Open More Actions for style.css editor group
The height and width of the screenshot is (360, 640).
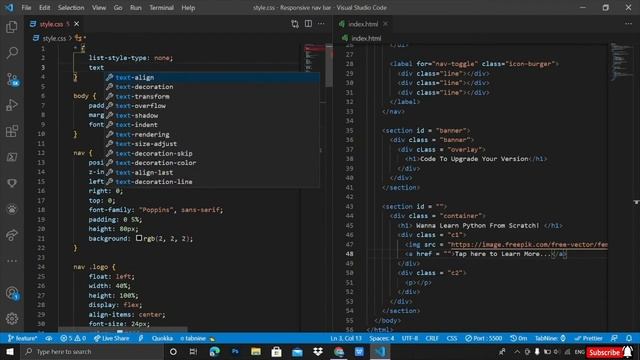pos(321,24)
